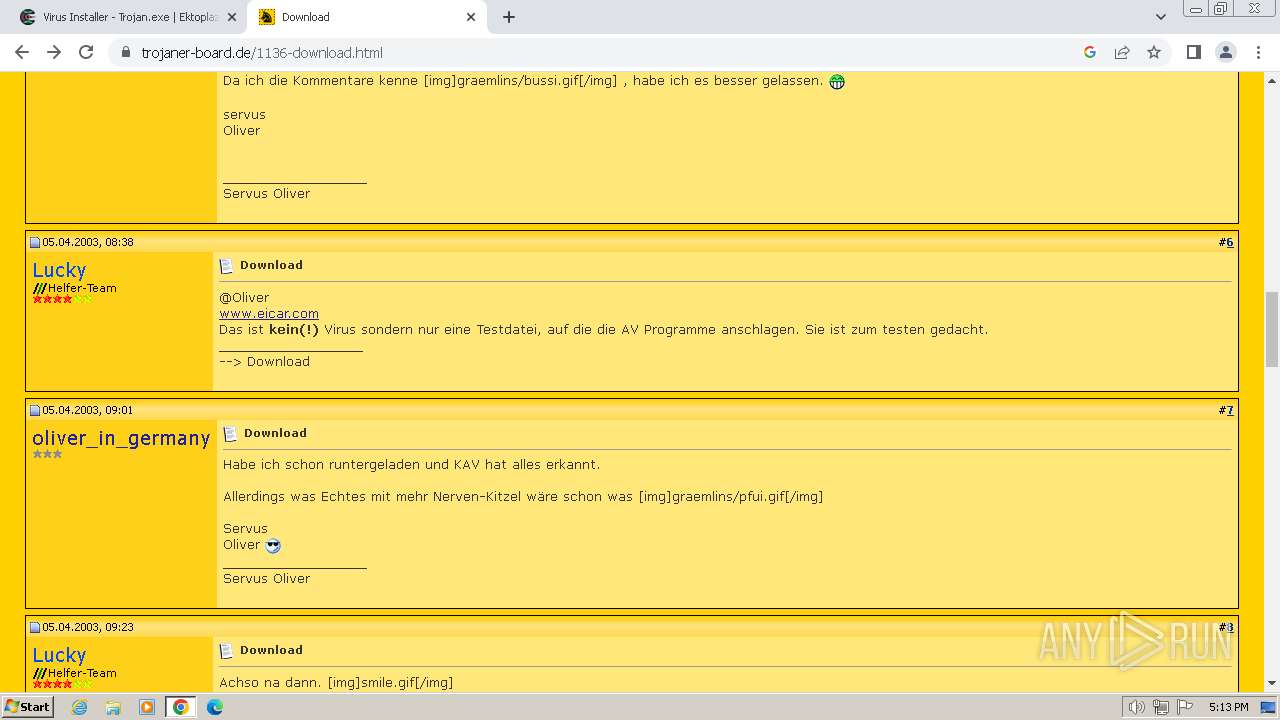Open the media player taskbar icon
Viewport: 1280px width, 720px height.
[x=147, y=707]
